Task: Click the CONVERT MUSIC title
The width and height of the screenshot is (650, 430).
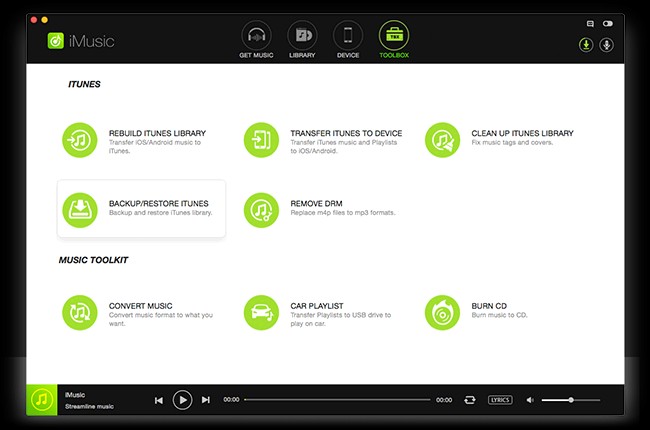Action: (141, 306)
